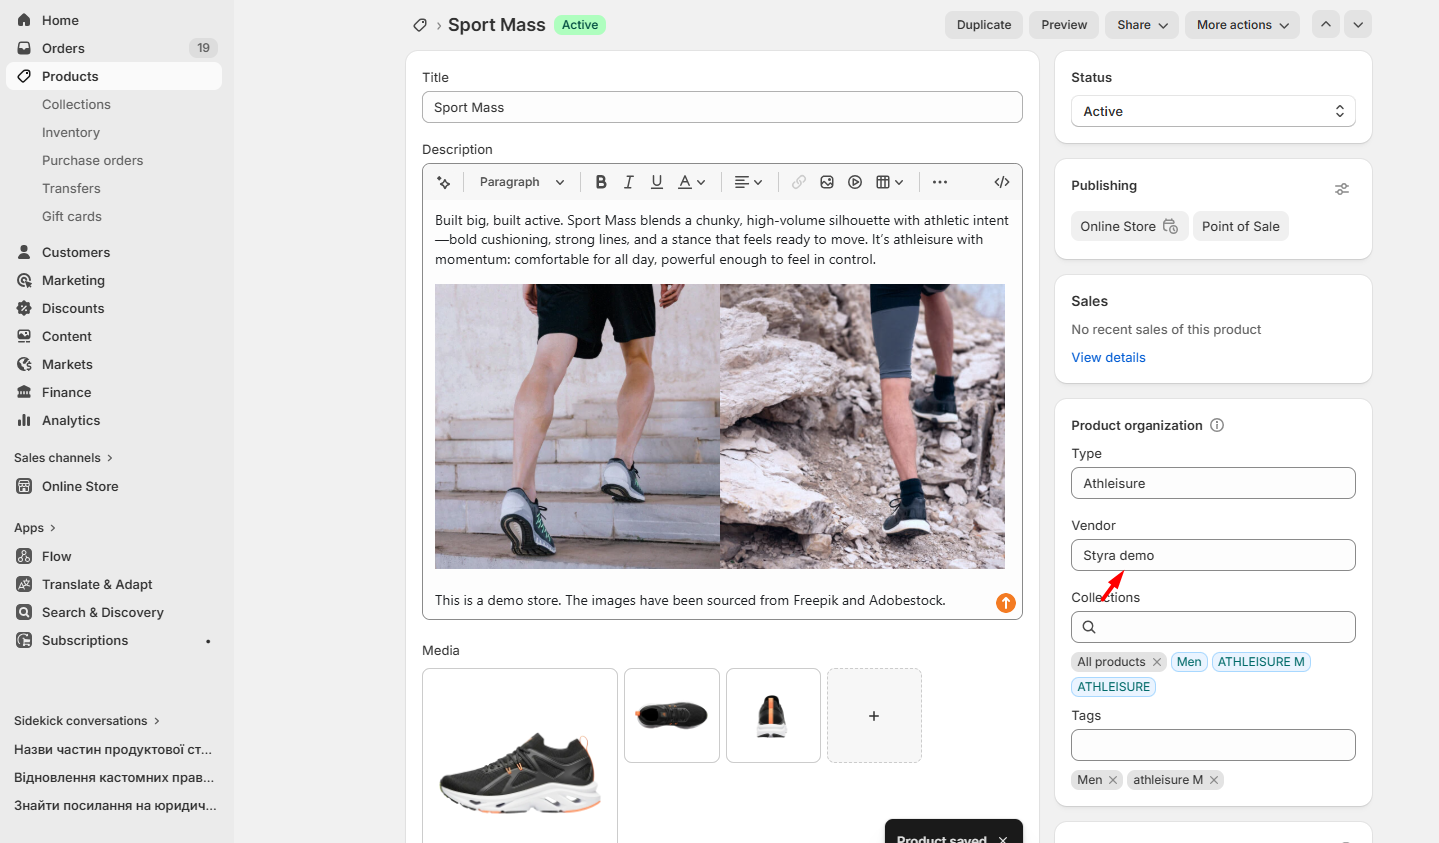Image resolution: width=1439 pixels, height=843 pixels.
Task: Toggle italic formatting in description editor
Action: (x=629, y=182)
